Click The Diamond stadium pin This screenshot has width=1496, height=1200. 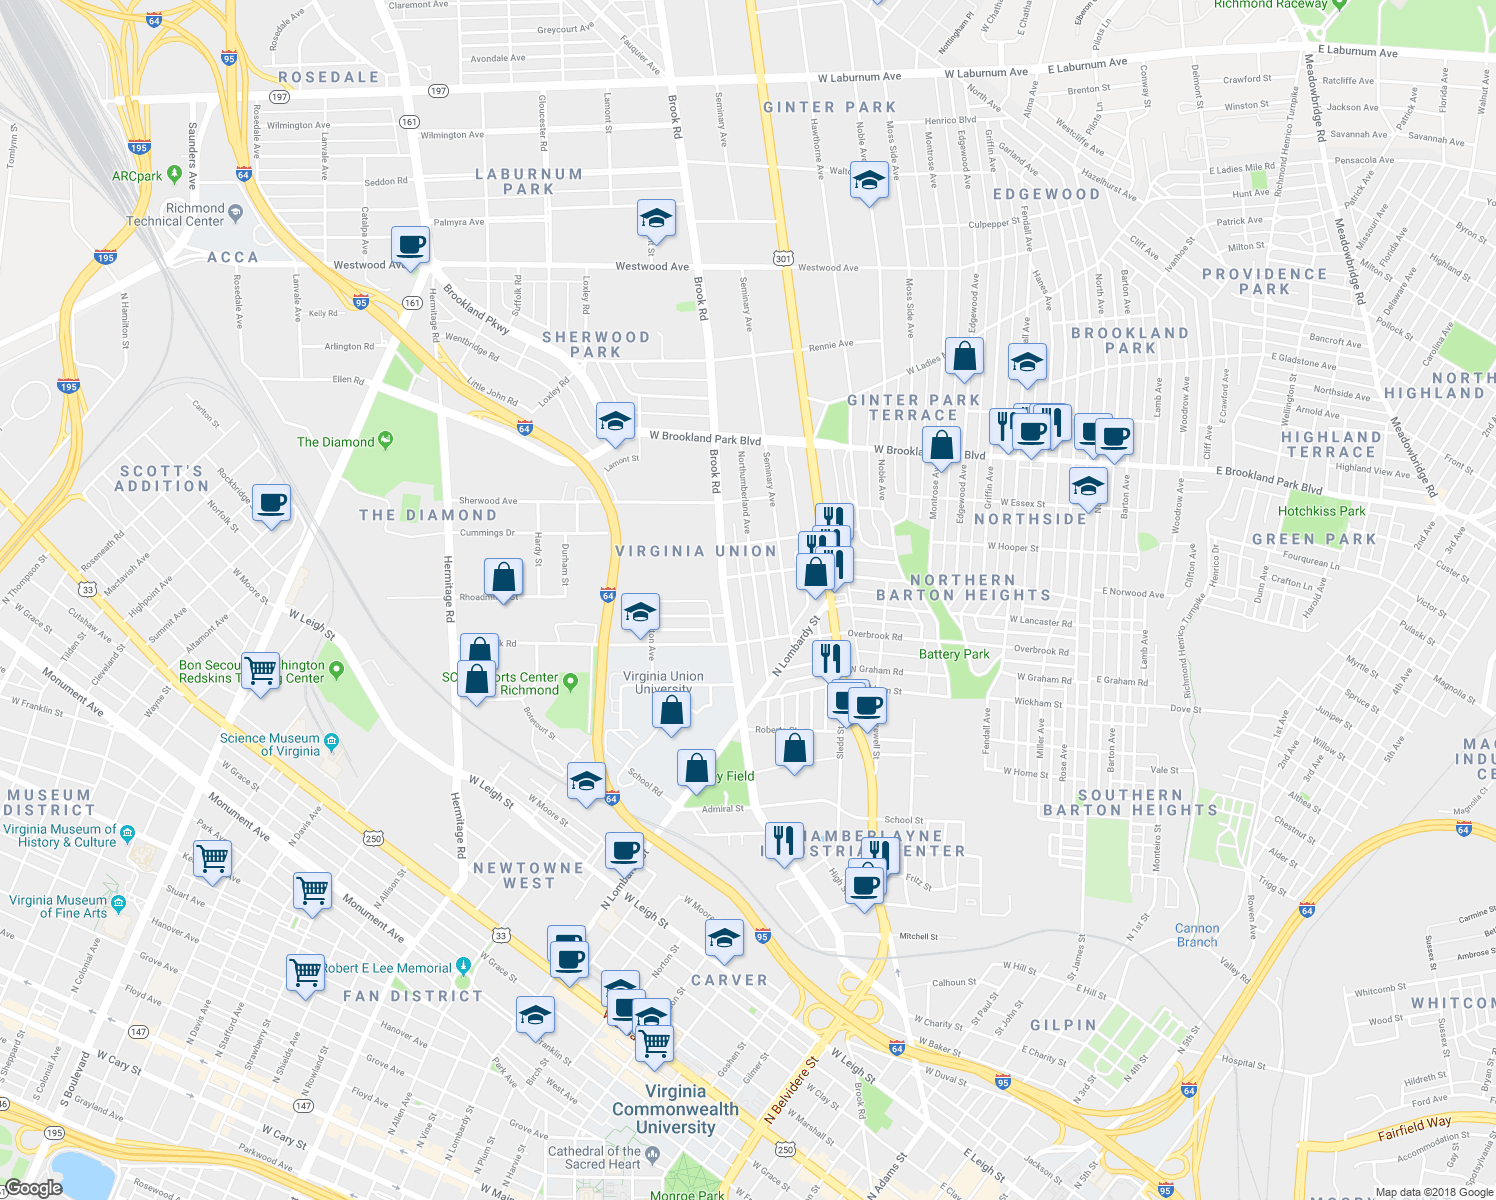pos(387,440)
